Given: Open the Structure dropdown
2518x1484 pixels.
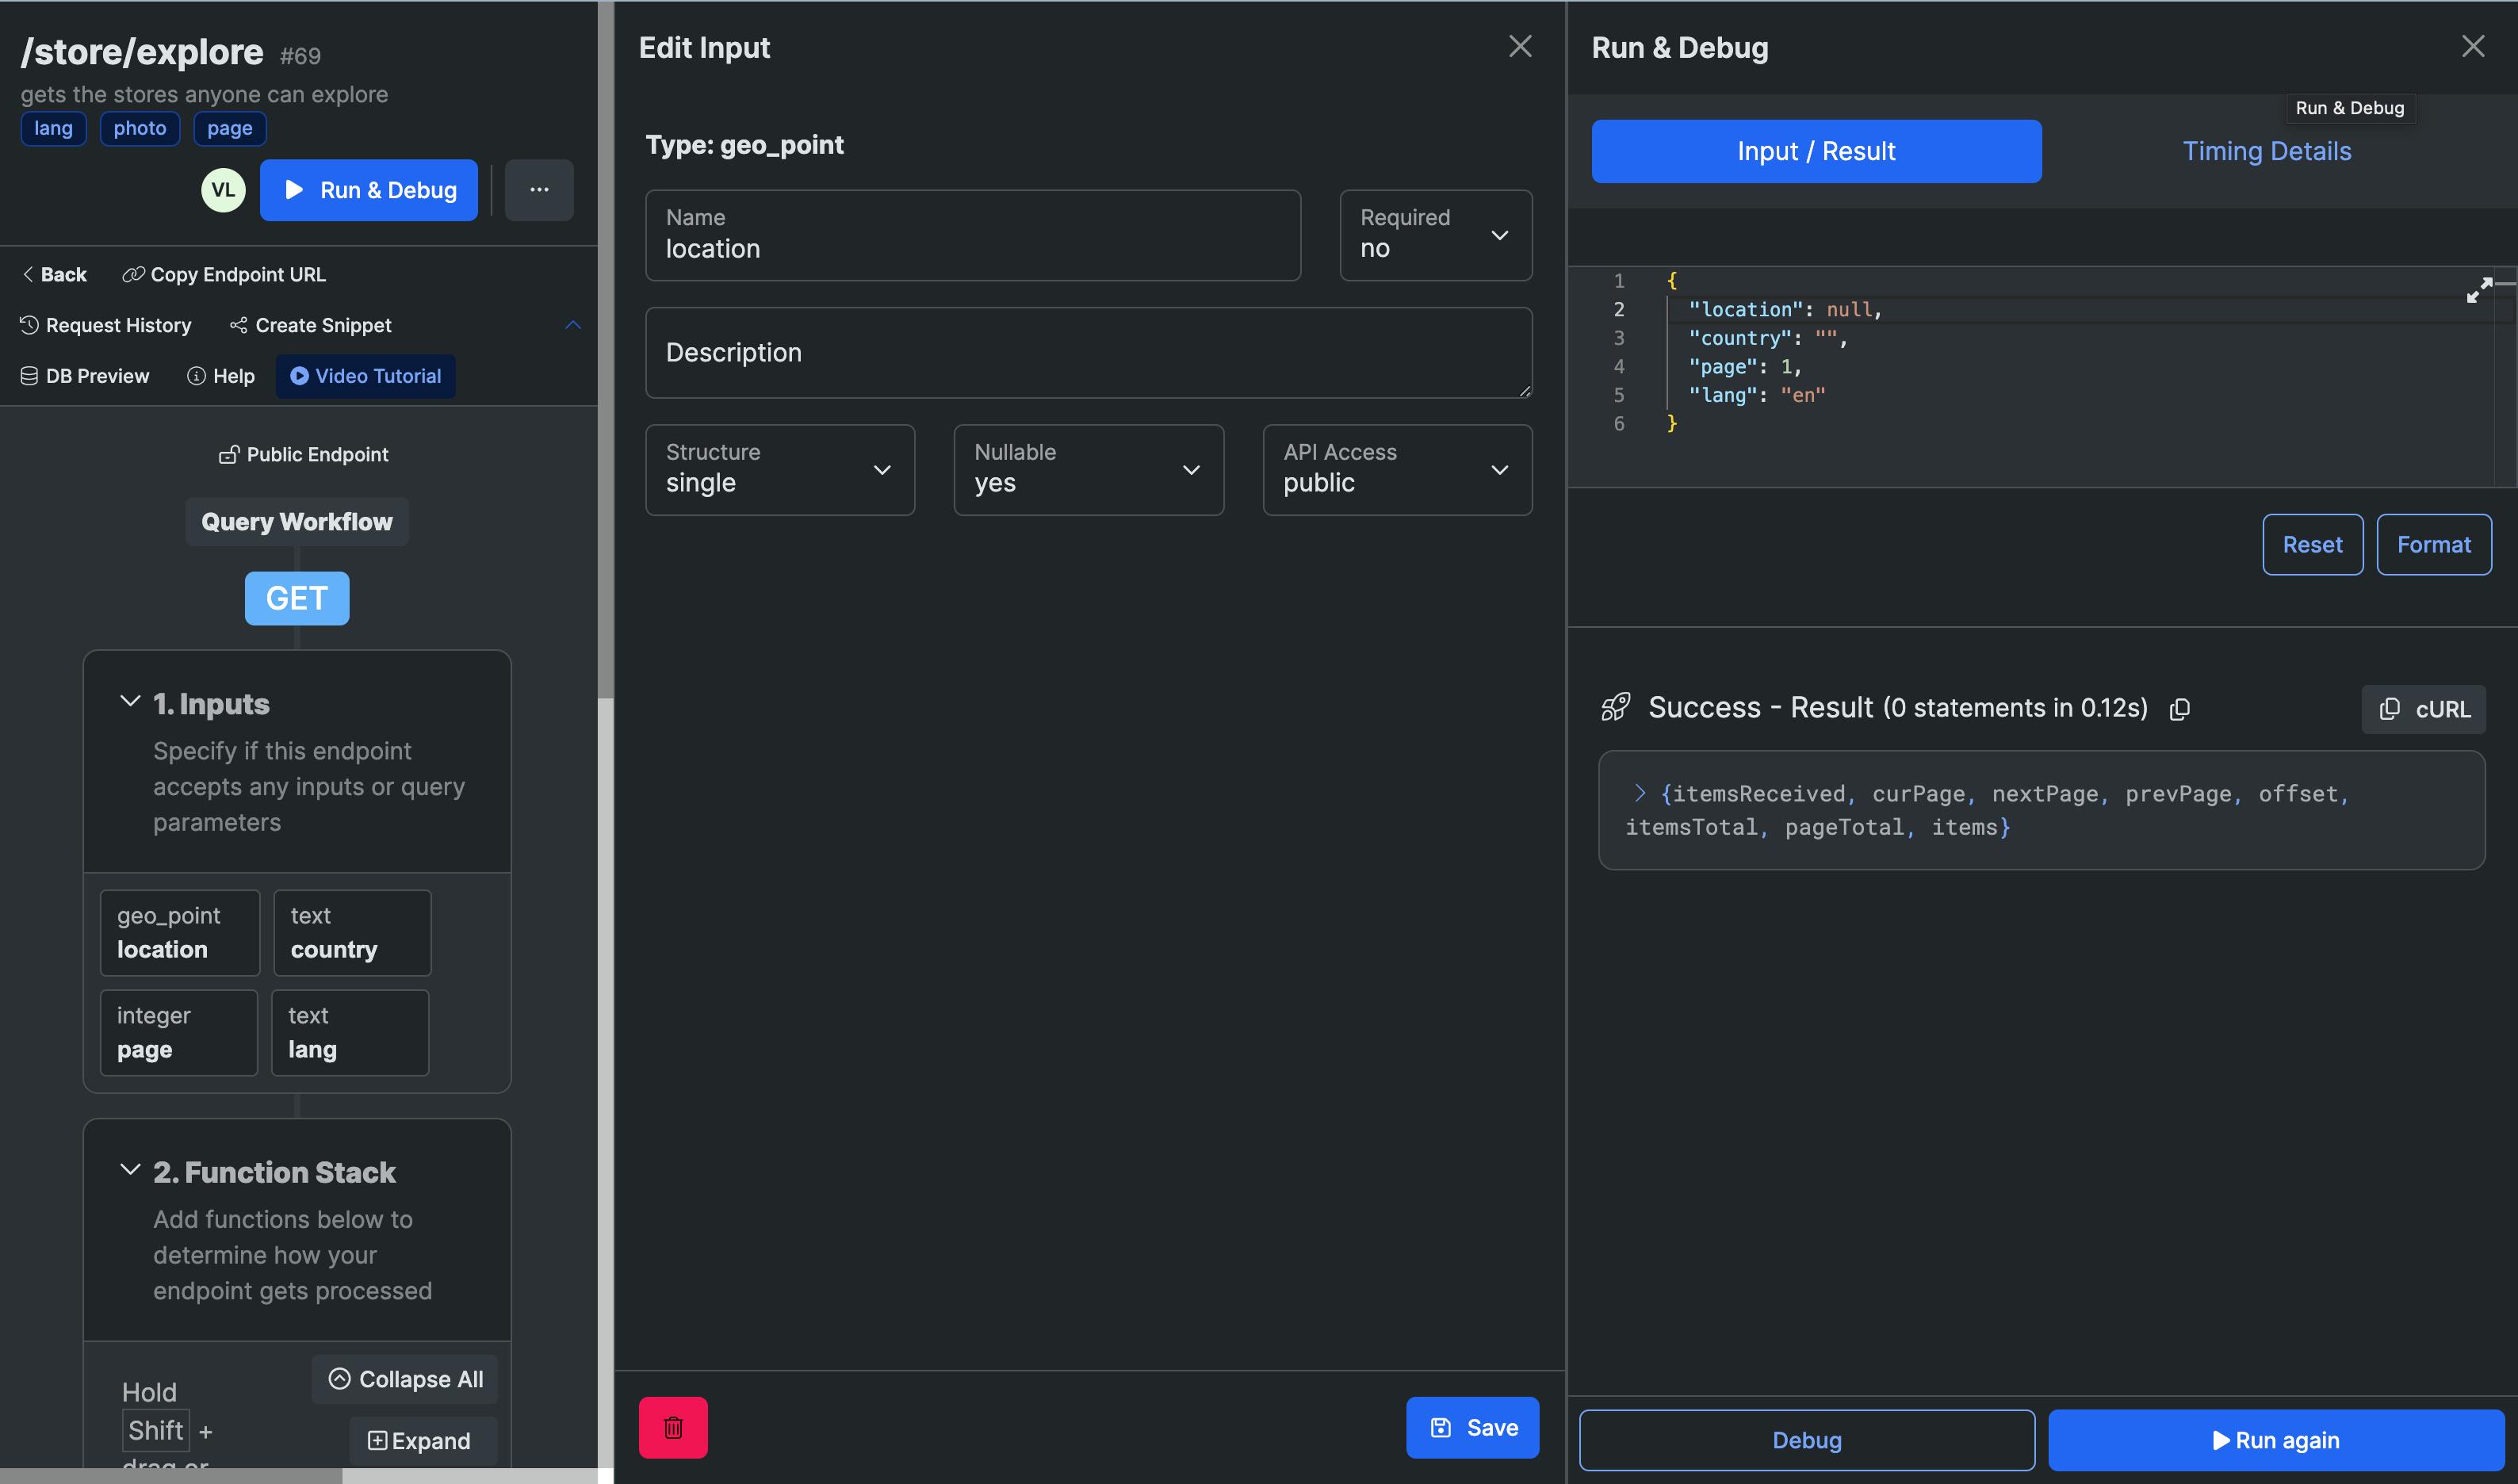Looking at the screenshot, I should pyautogui.click(x=780, y=470).
